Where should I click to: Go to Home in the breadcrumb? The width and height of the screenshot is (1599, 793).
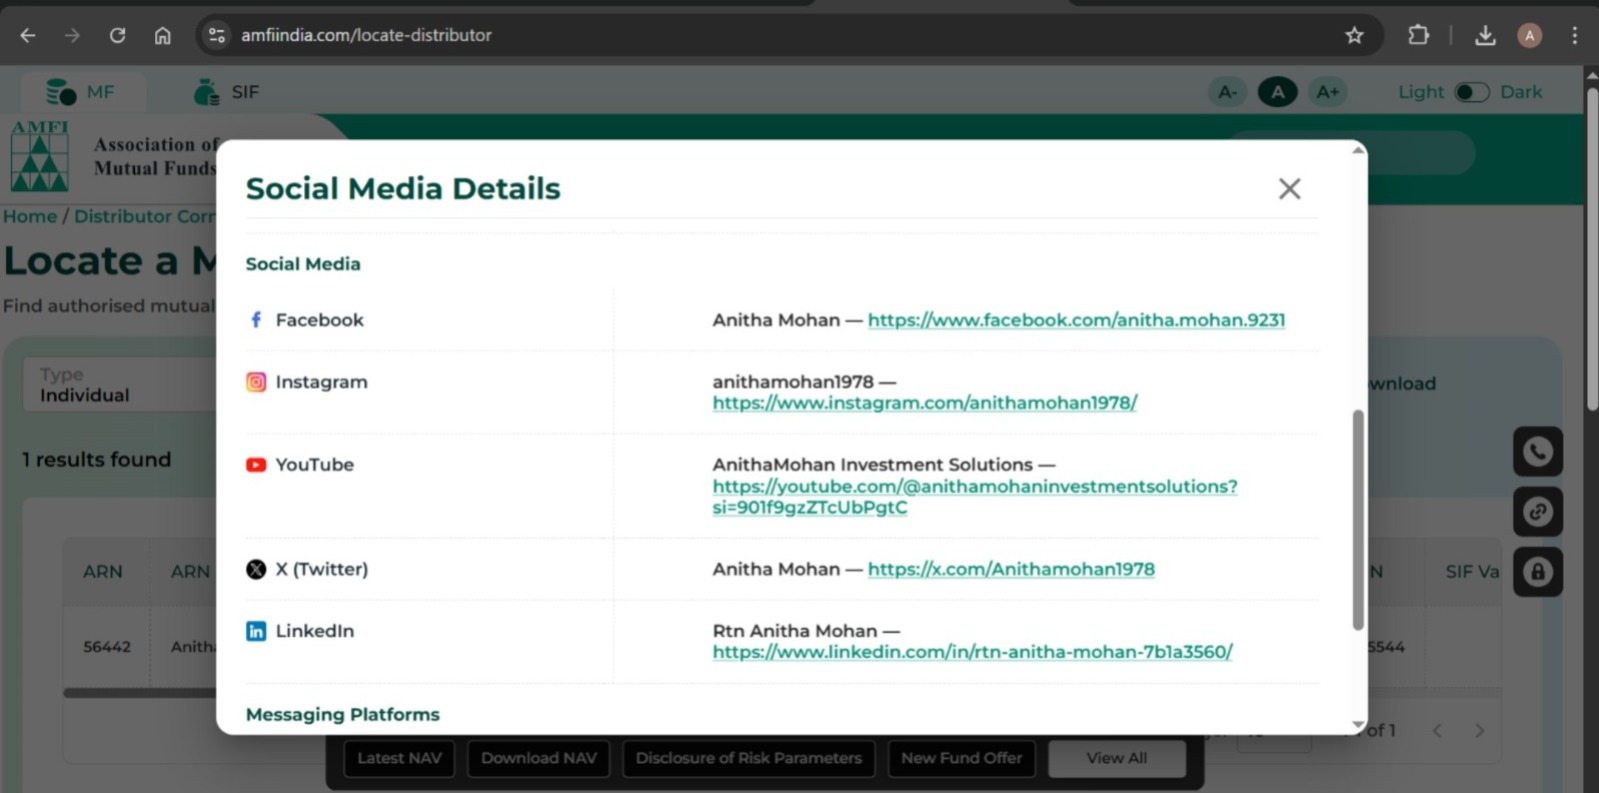(x=30, y=216)
